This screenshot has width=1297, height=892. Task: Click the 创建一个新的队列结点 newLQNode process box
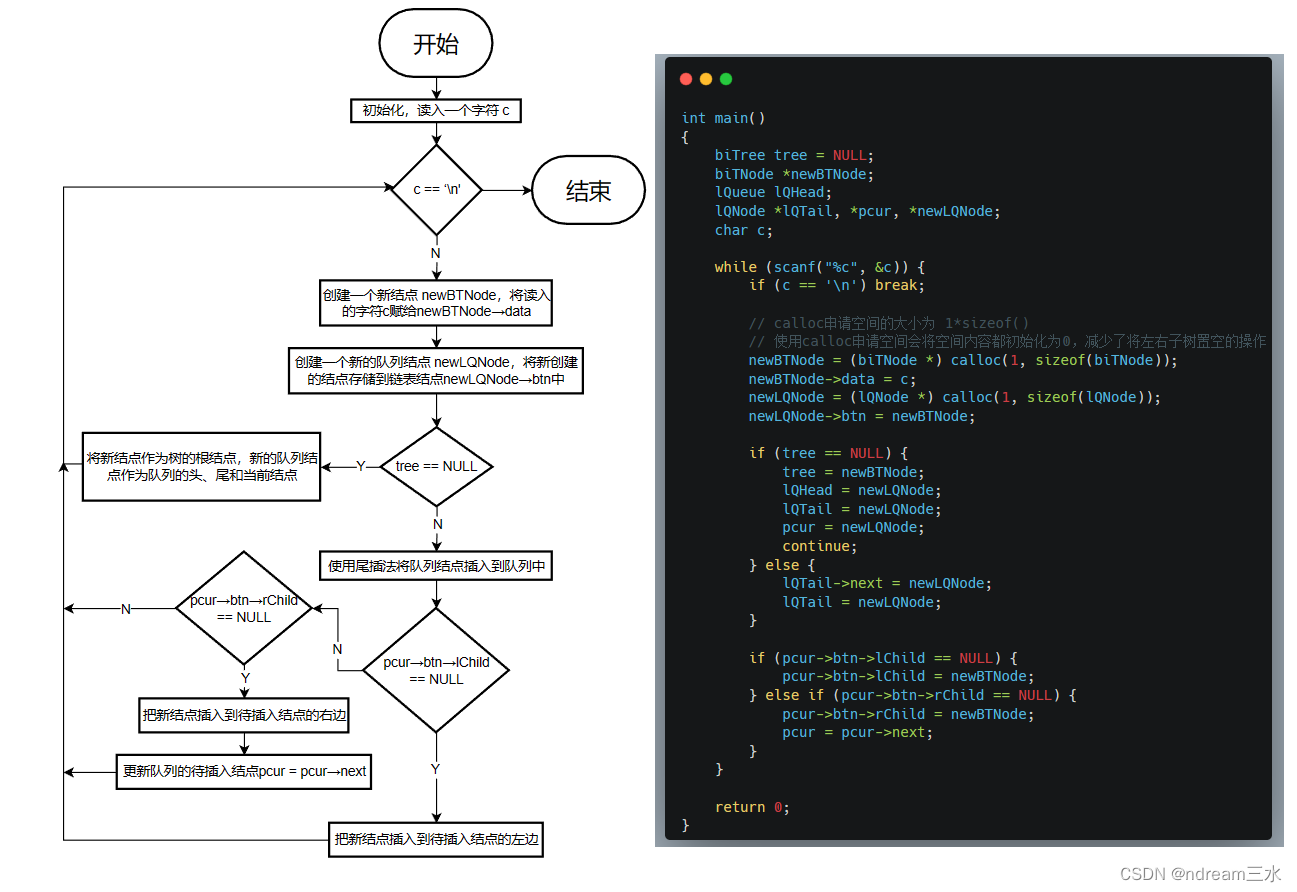tap(436, 371)
